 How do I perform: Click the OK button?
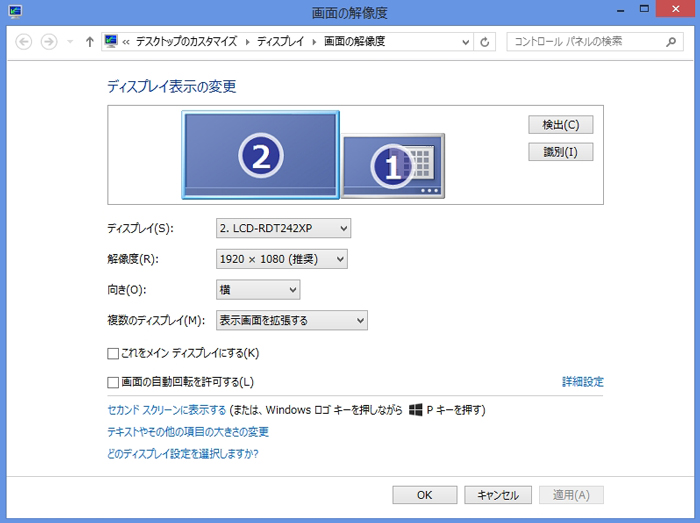[x=425, y=495]
